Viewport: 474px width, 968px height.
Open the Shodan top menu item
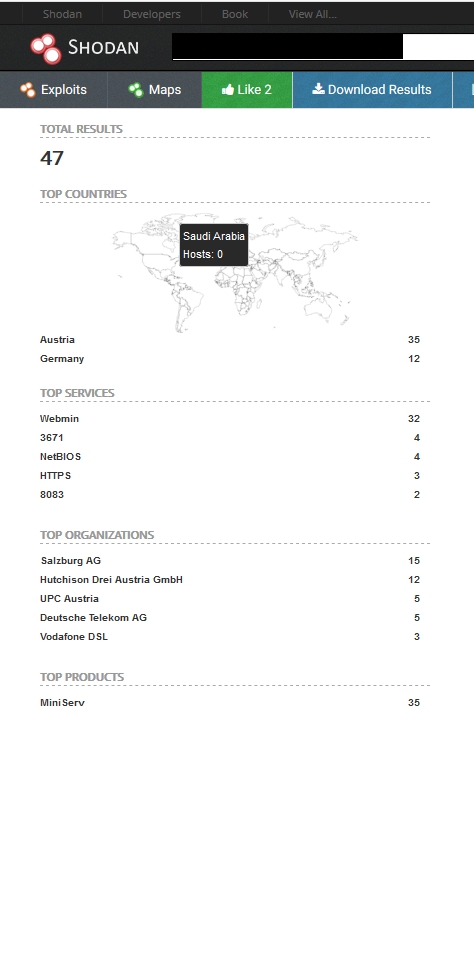[x=62, y=14]
